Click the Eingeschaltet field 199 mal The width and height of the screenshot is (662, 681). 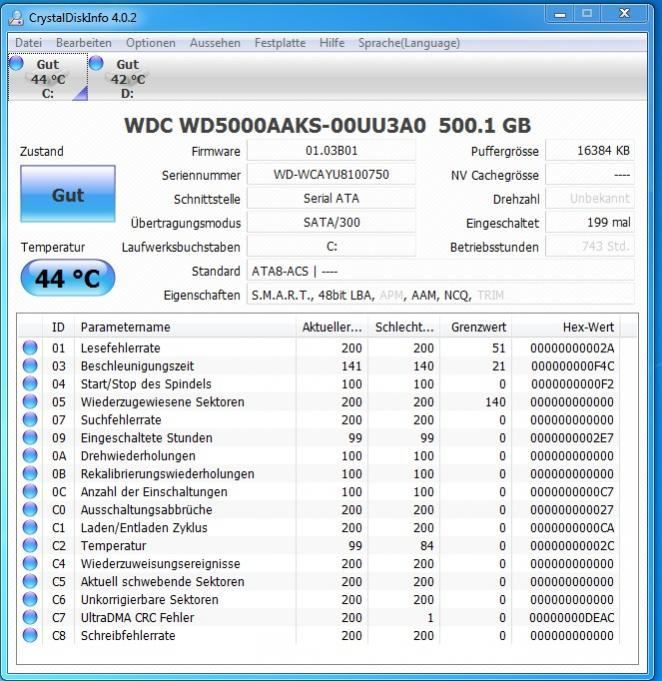pyautogui.click(x=590, y=222)
